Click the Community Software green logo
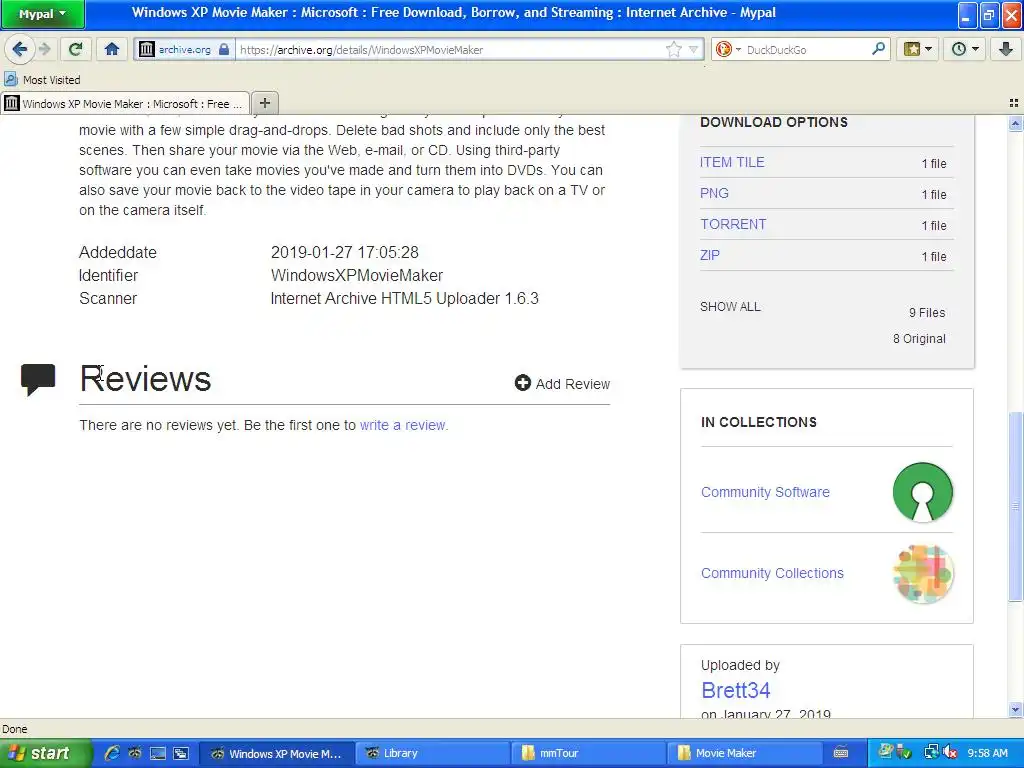The height and width of the screenshot is (768, 1024). pos(922,492)
